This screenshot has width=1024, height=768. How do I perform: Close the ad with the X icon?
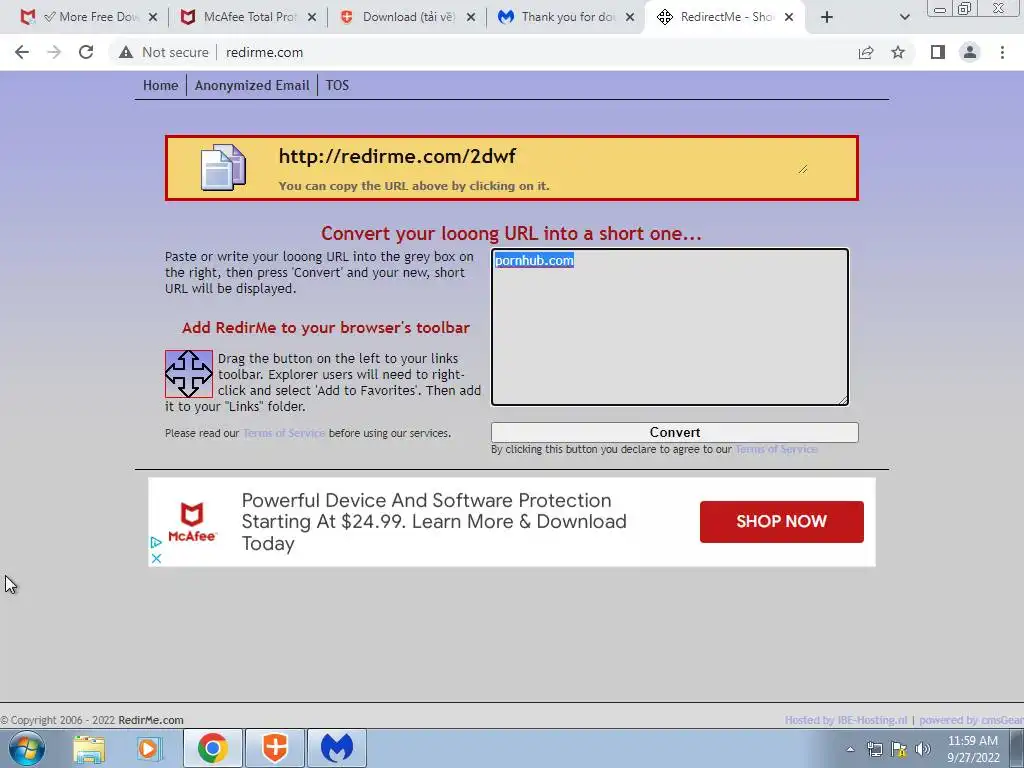tap(156, 558)
